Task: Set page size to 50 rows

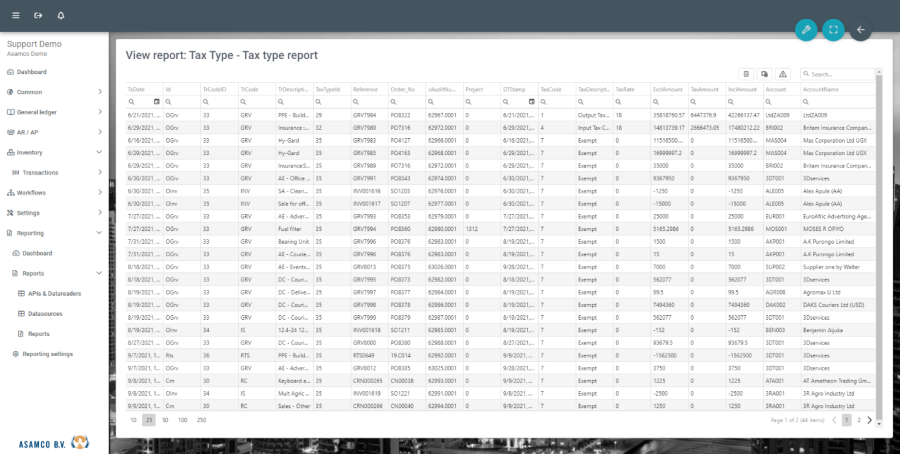Action: pos(165,420)
